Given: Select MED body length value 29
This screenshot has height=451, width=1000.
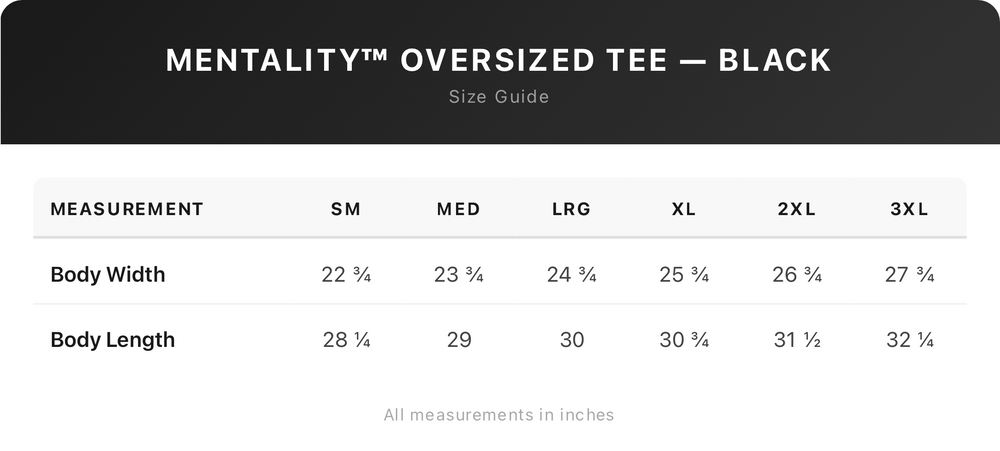Looking at the screenshot, I should click(x=459, y=340).
